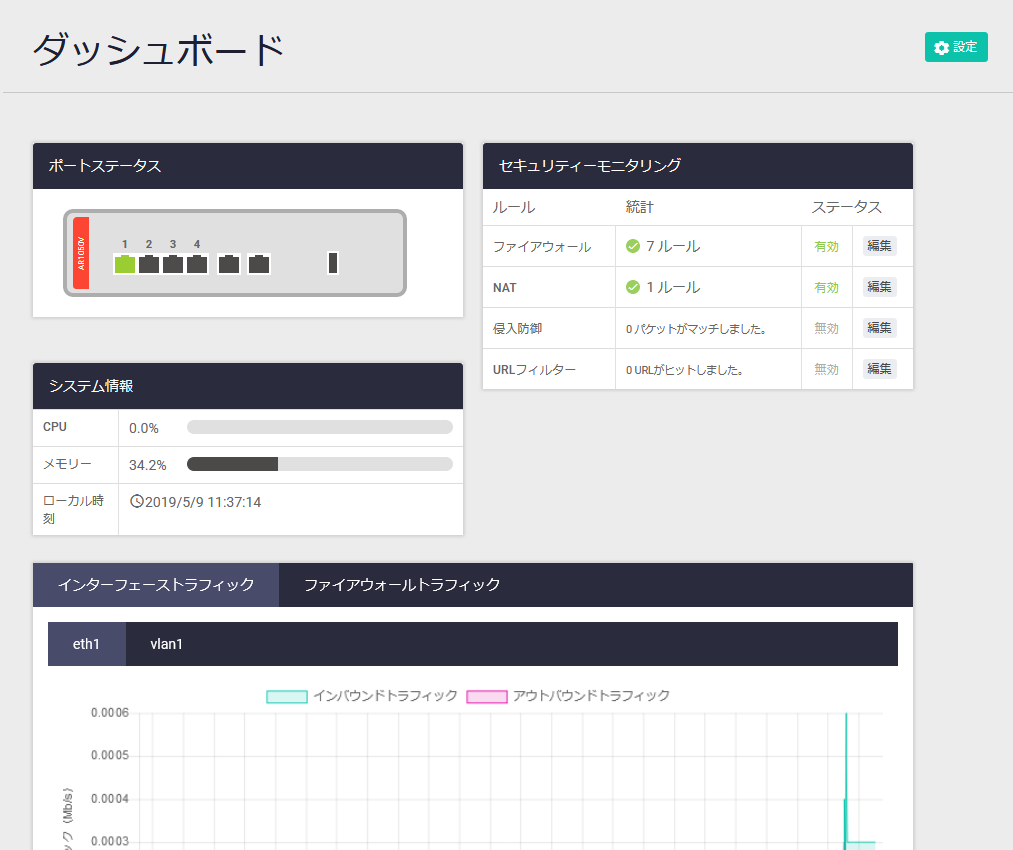Edit the 侵入防御 setting

click(879, 328)
